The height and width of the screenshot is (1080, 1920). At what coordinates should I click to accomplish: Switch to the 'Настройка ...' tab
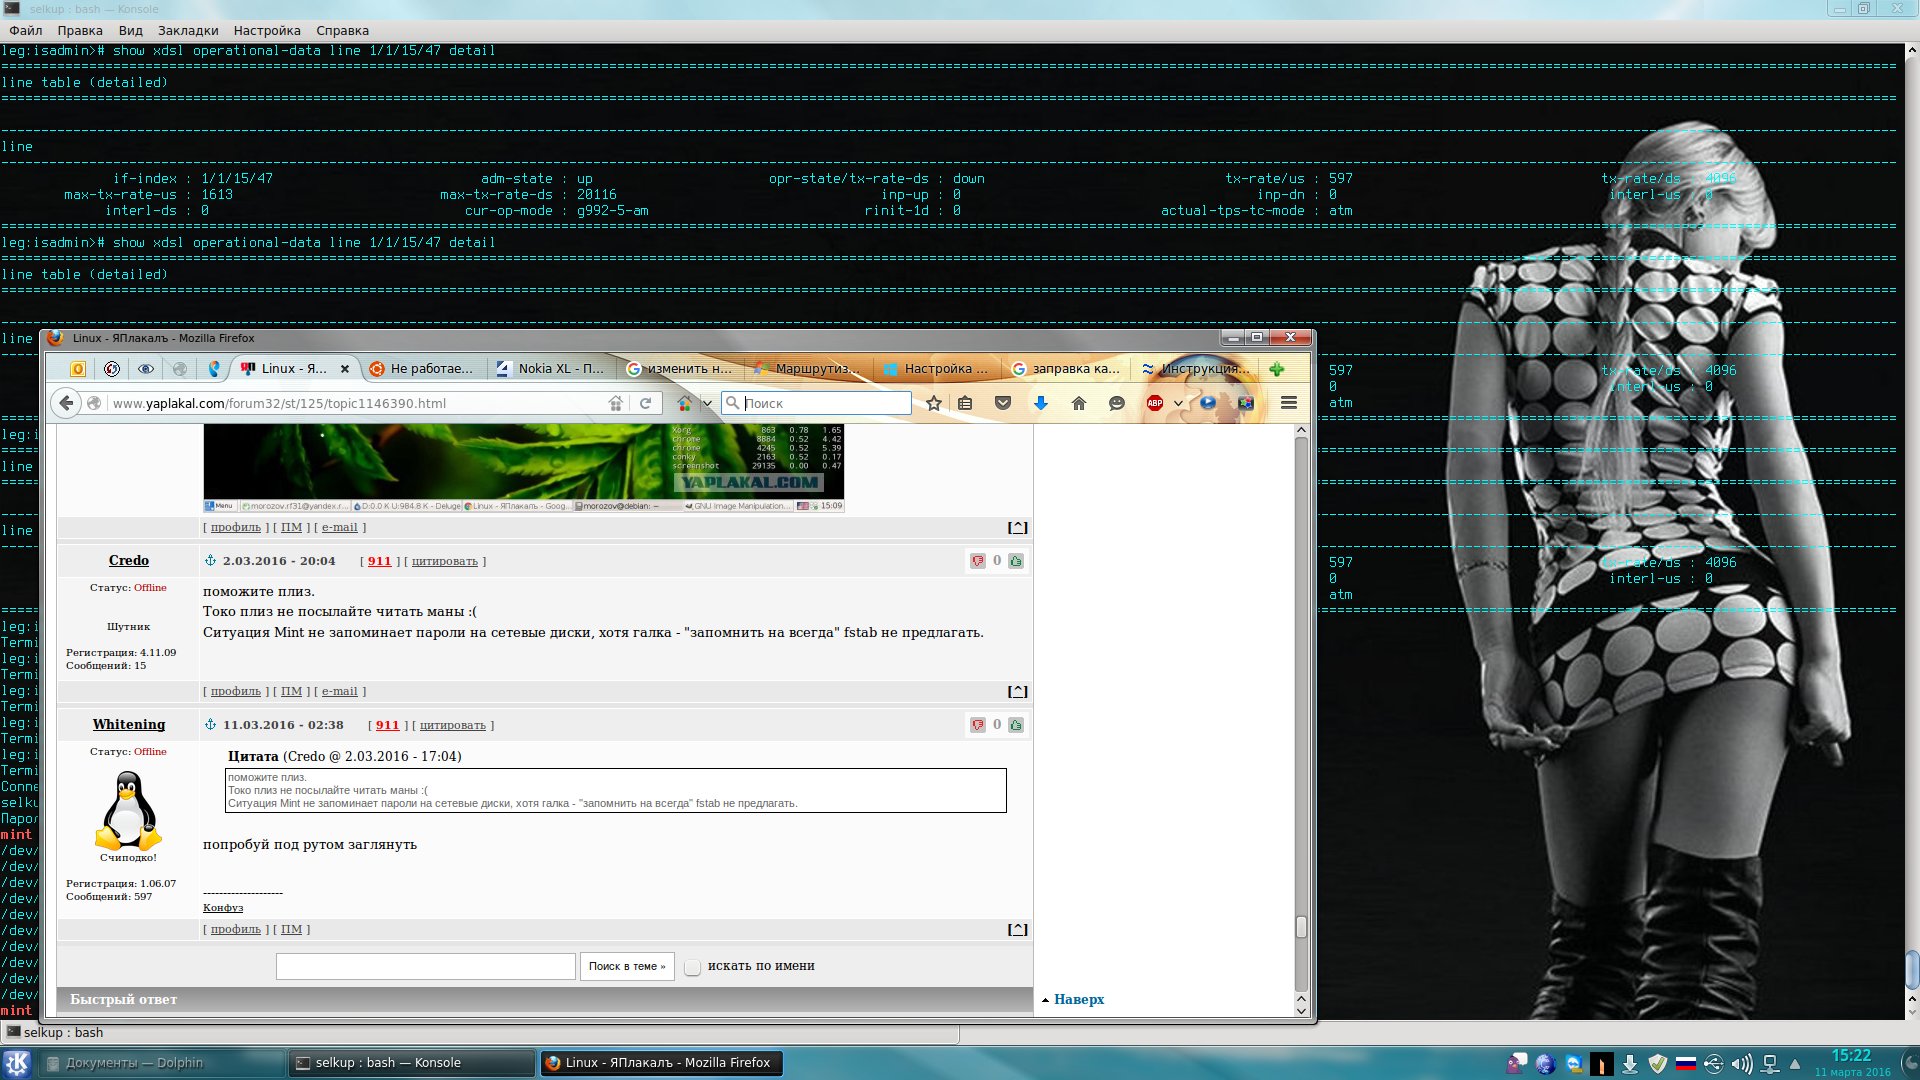click(x=937, y=369)
